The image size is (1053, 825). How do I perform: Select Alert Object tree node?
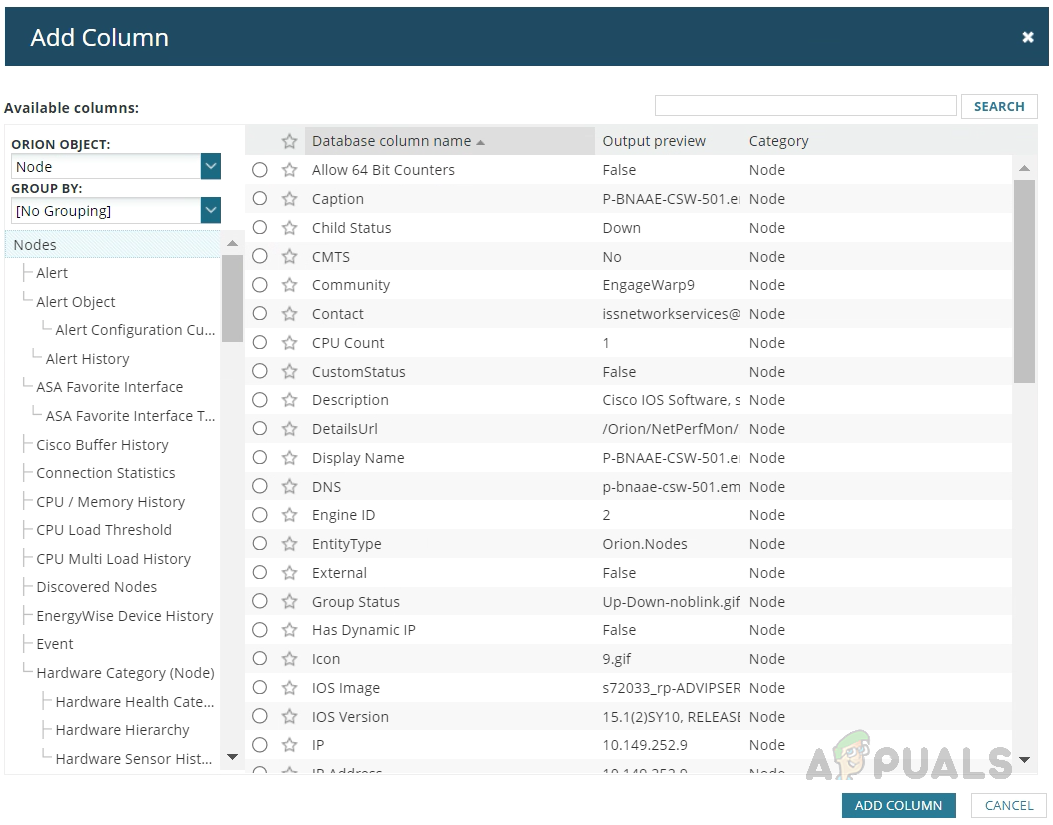(76, 302)
